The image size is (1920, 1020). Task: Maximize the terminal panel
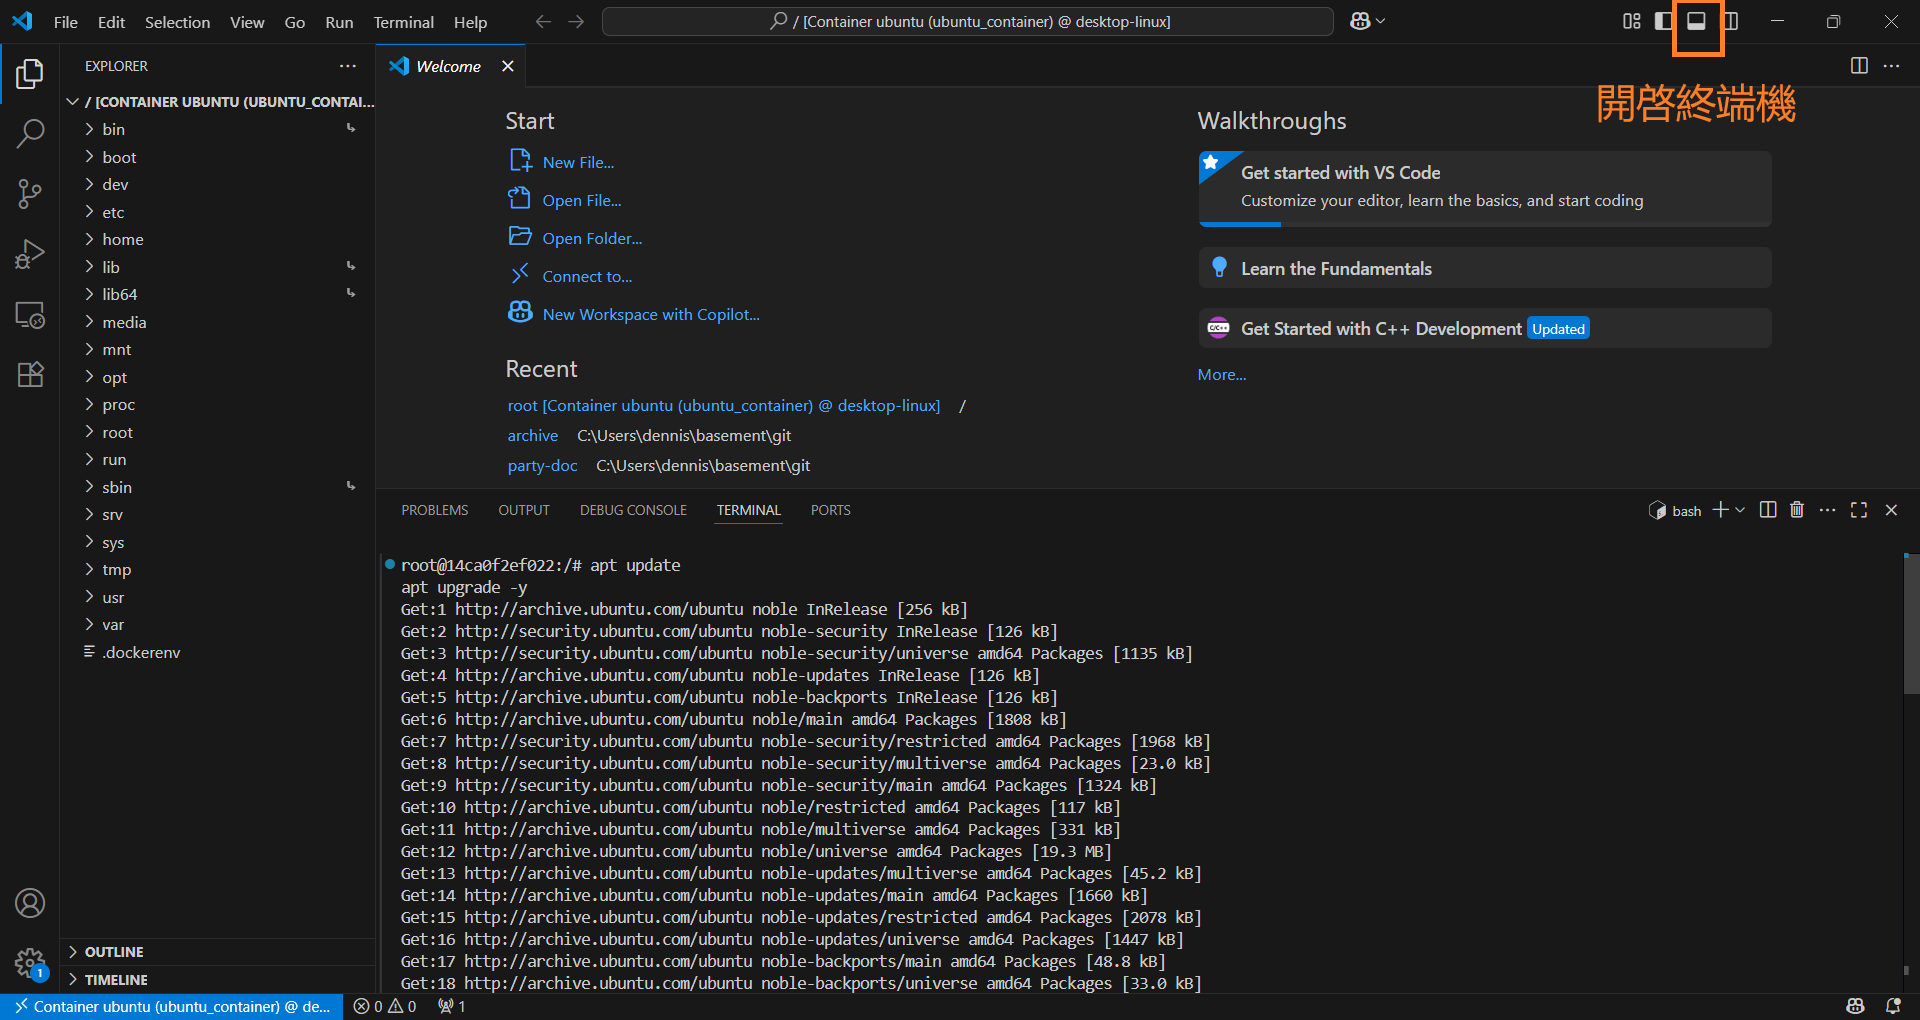[x=1858, y=510]
